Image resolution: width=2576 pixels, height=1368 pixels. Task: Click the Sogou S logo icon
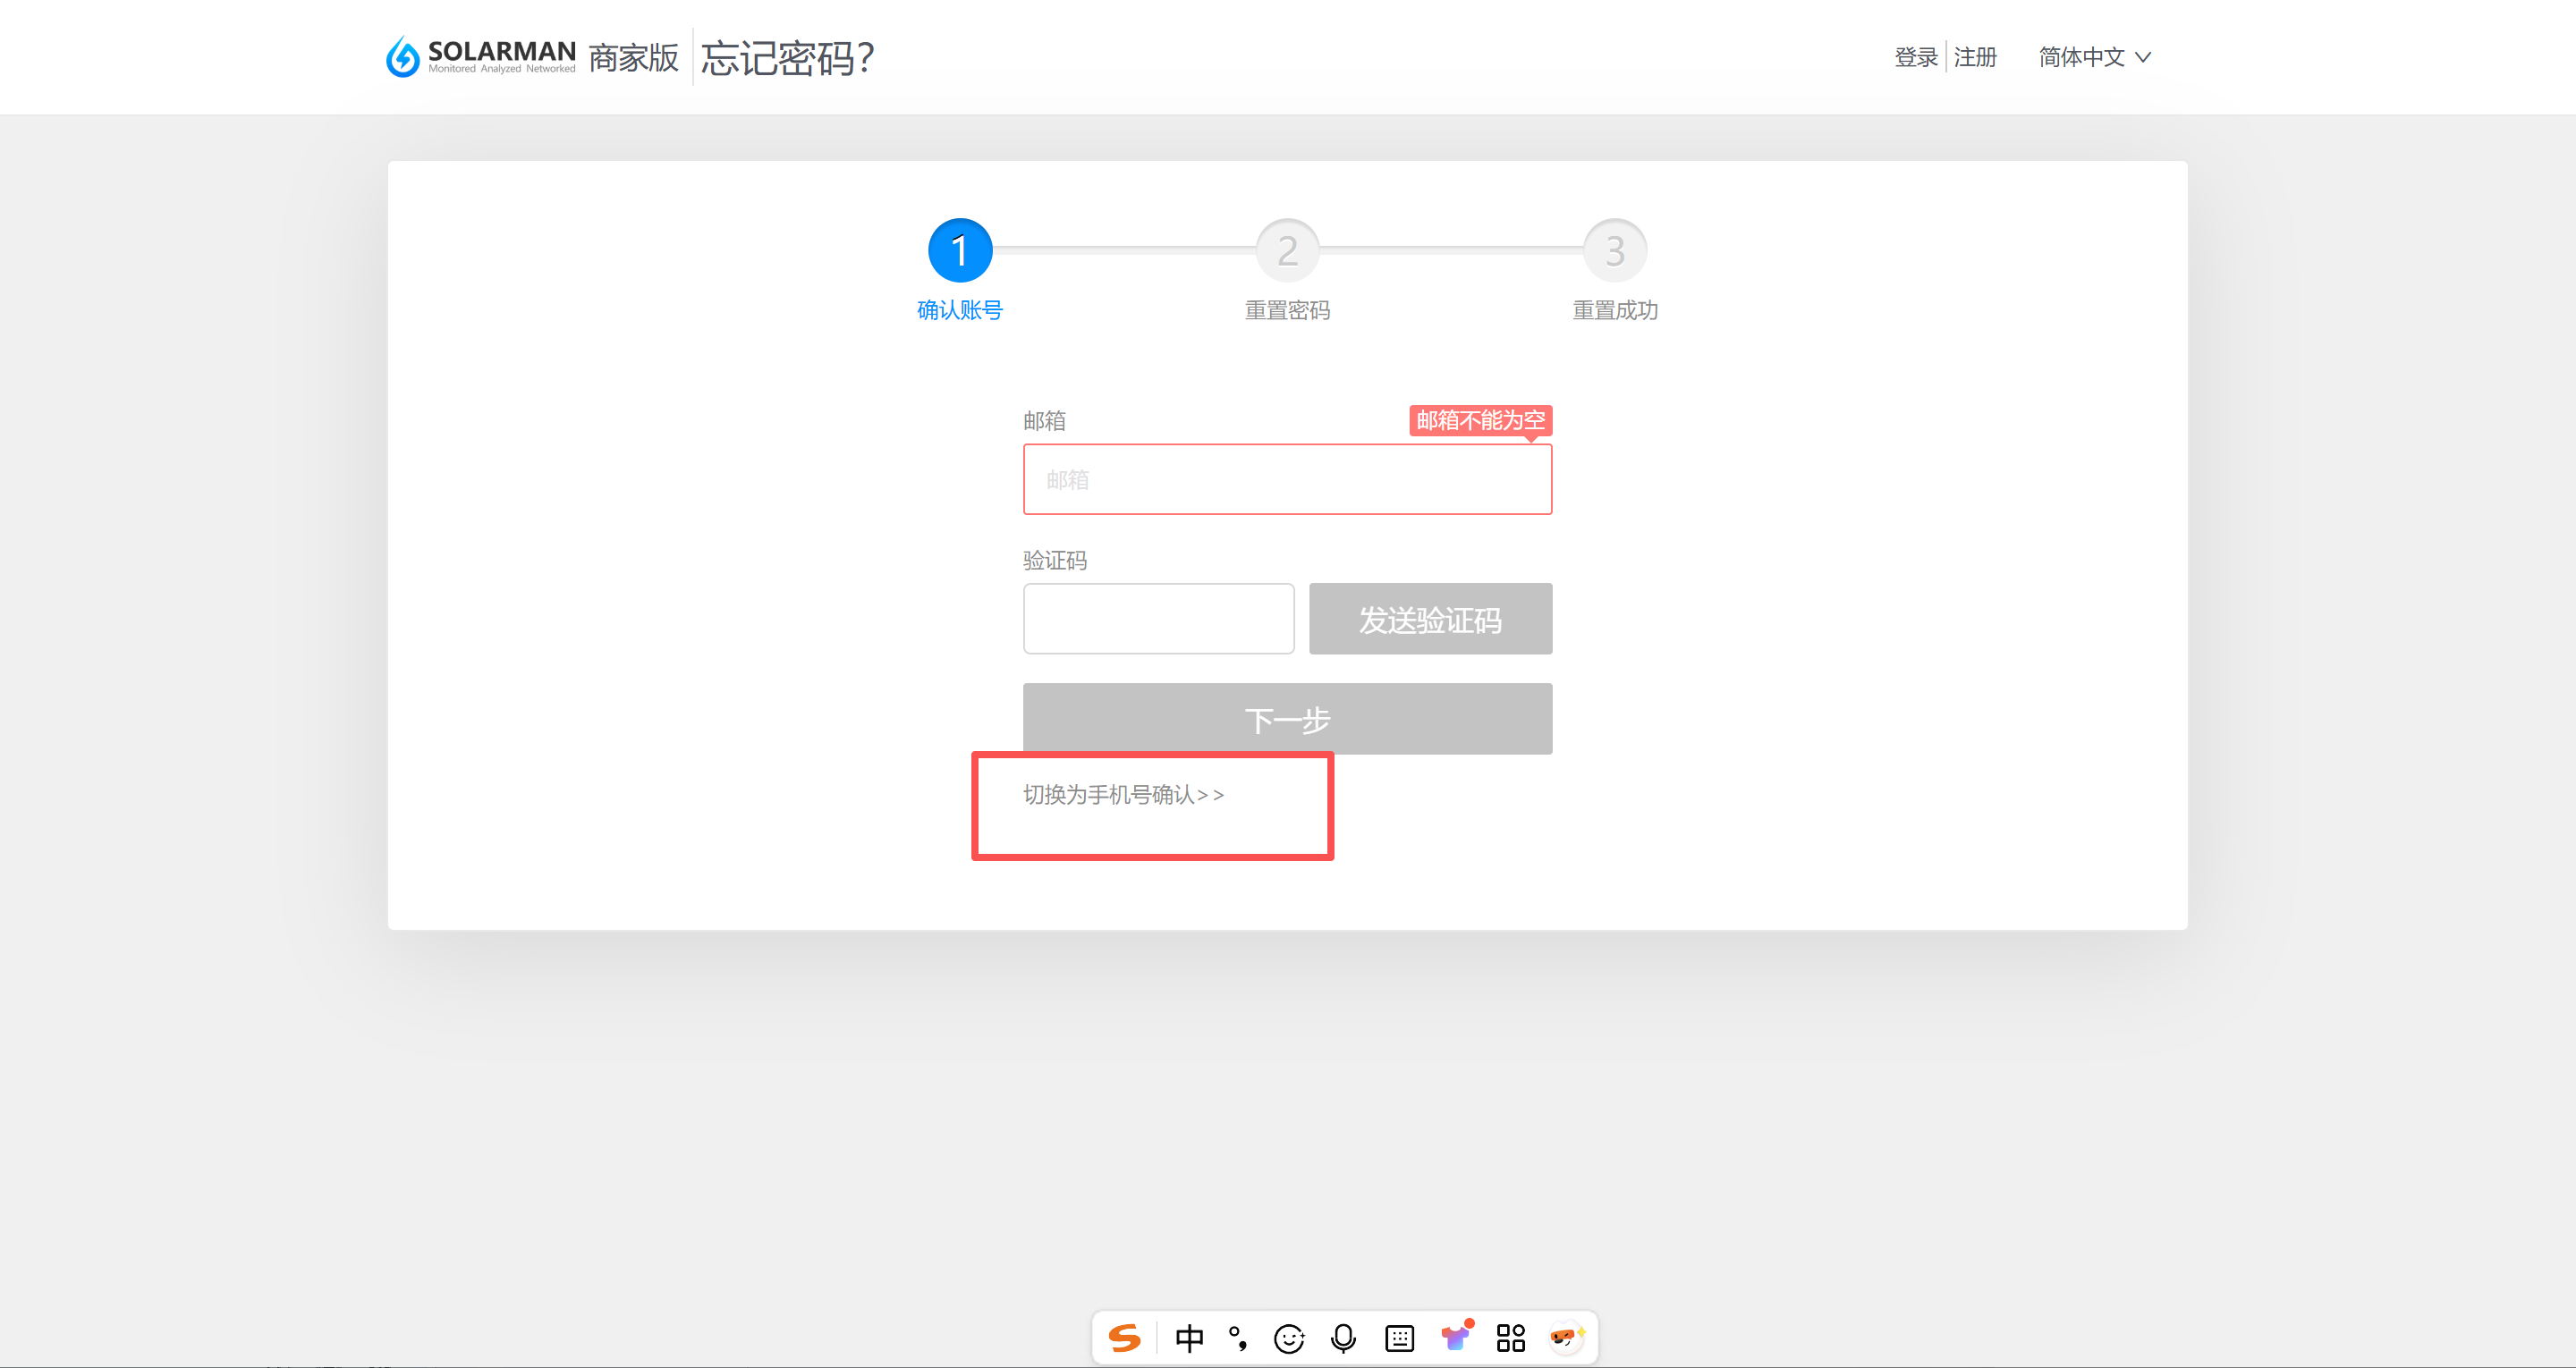pos(1125,1338)
